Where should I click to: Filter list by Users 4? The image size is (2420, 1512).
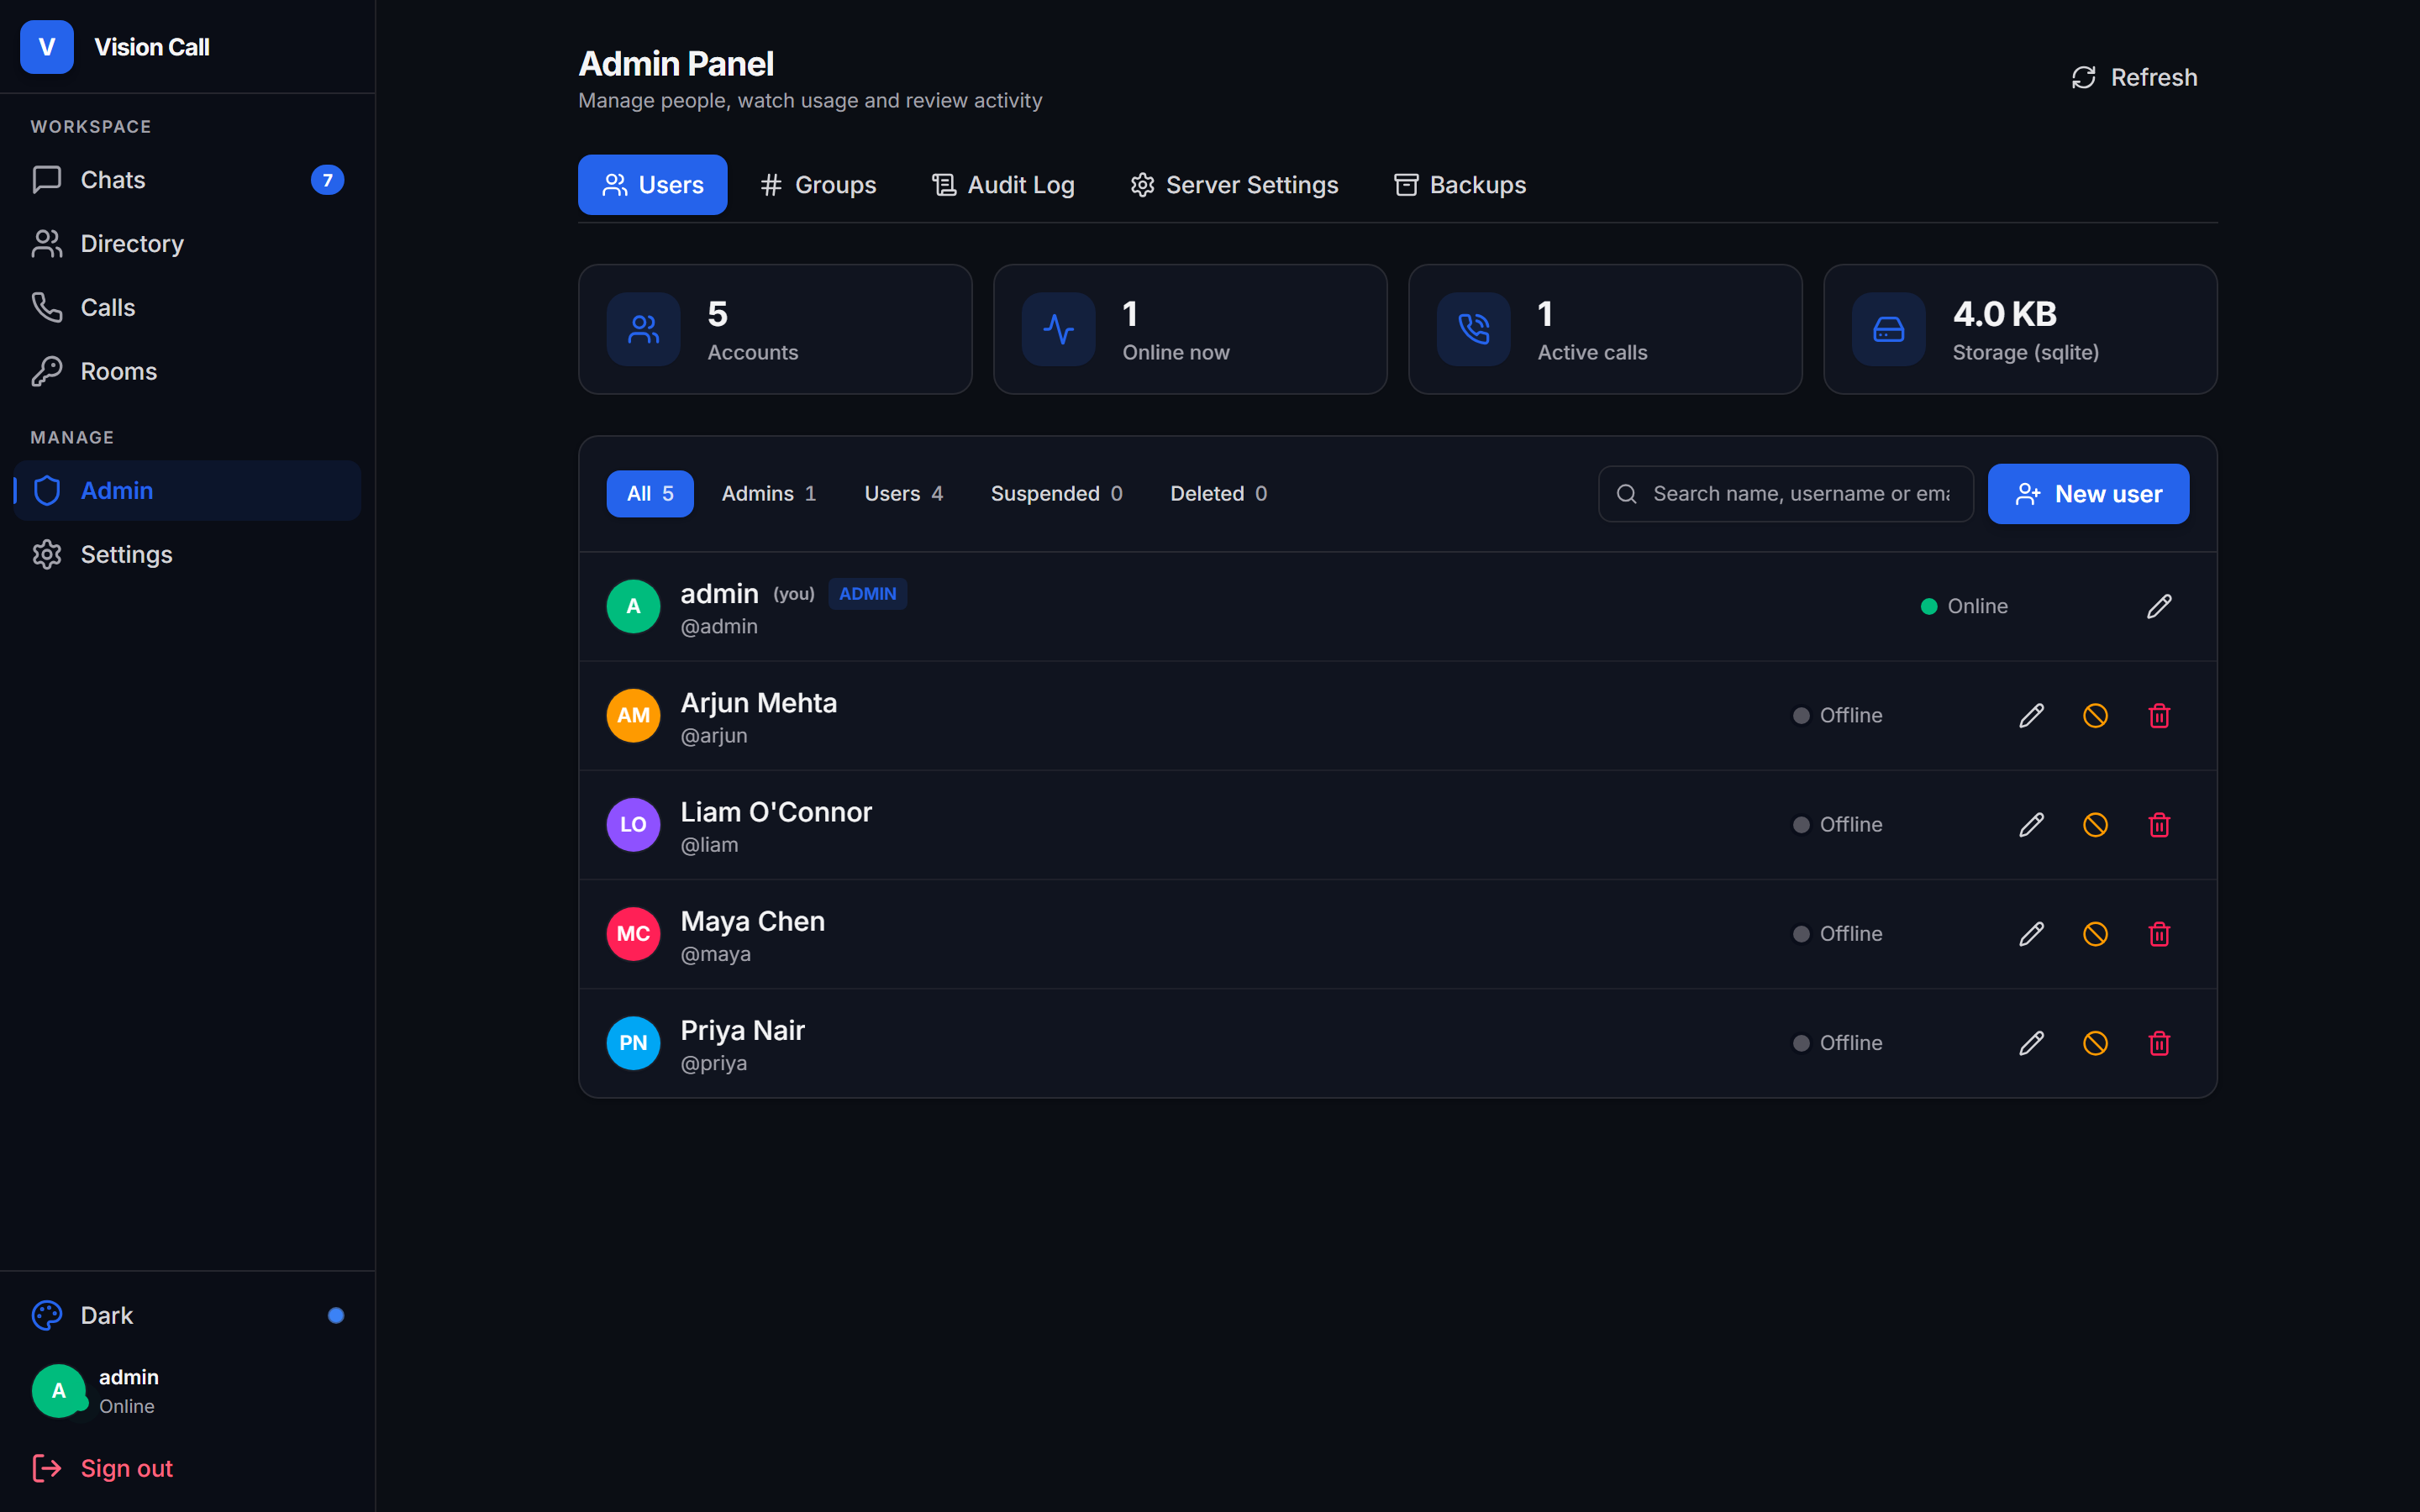pyautogui.click(x=903, y=493)
